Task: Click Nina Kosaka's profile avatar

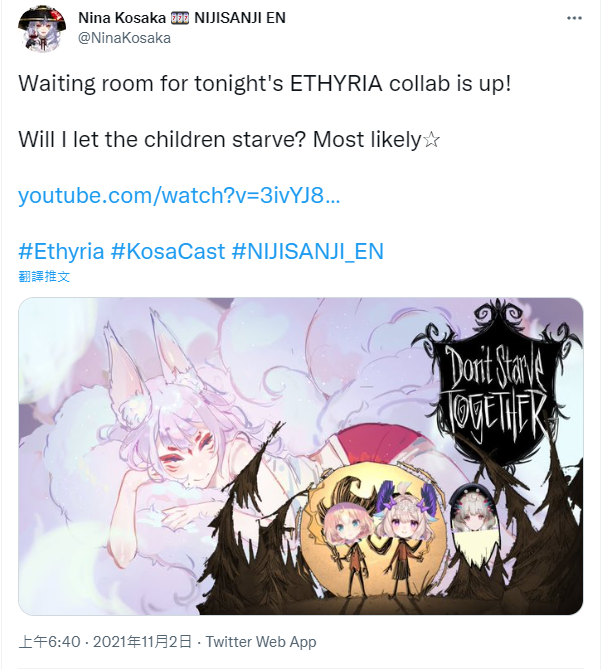Action: [42, 29]
